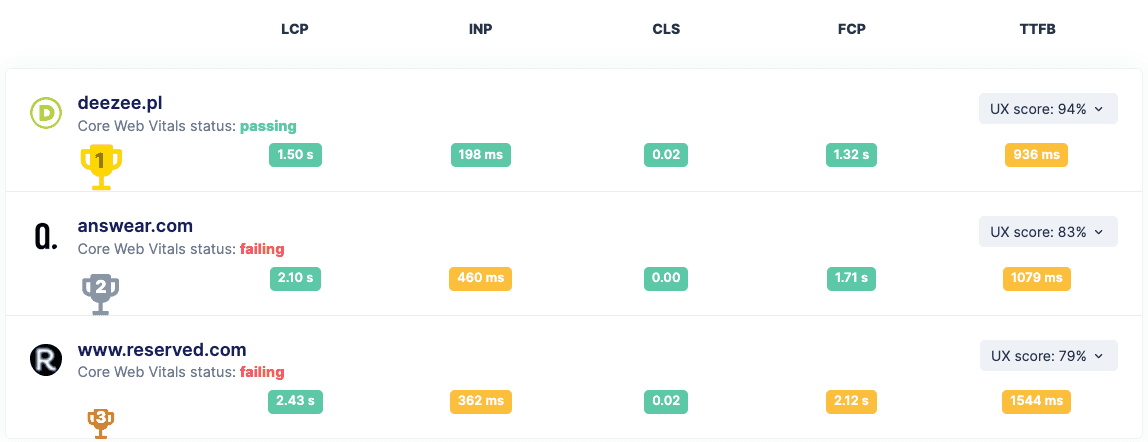The image size is (1148, 442).
Task: Expand the UX score 83% dropdown
Action: click(x=1047, y=232)
